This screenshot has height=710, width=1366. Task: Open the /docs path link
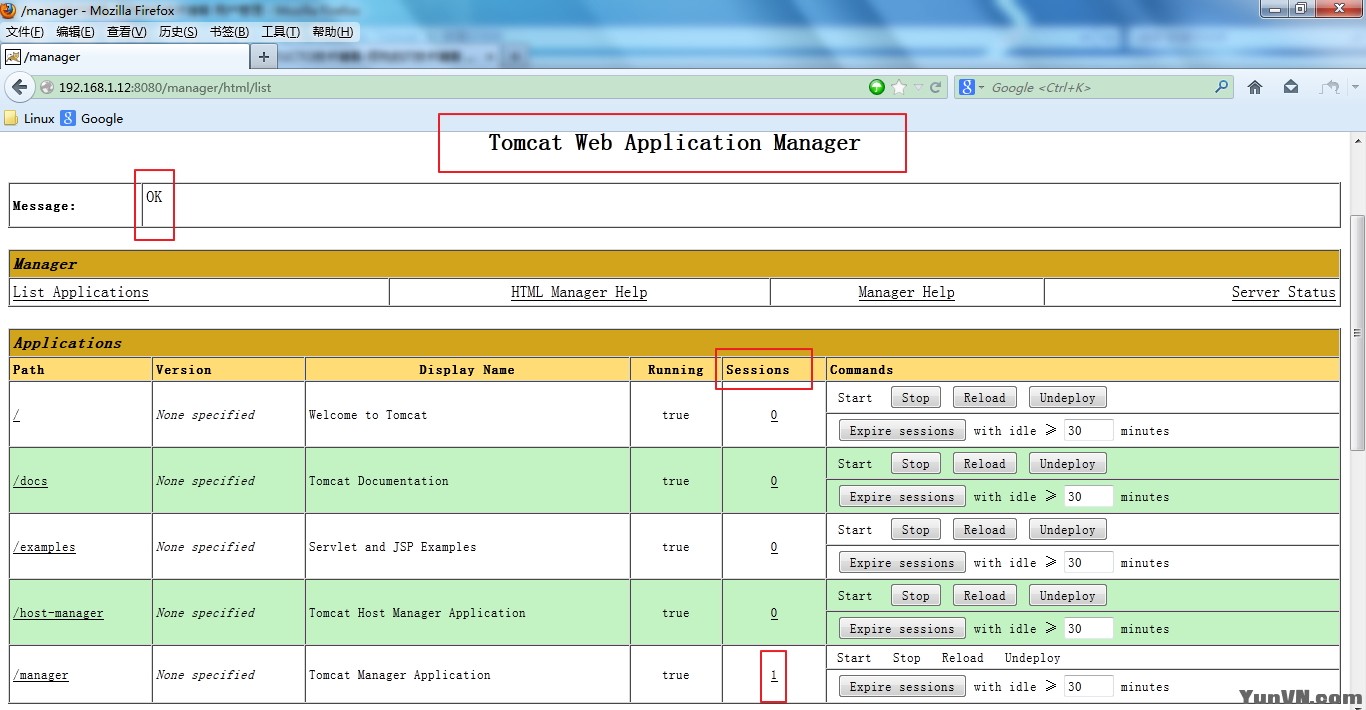pyautogui.click(x=30, y=481)
